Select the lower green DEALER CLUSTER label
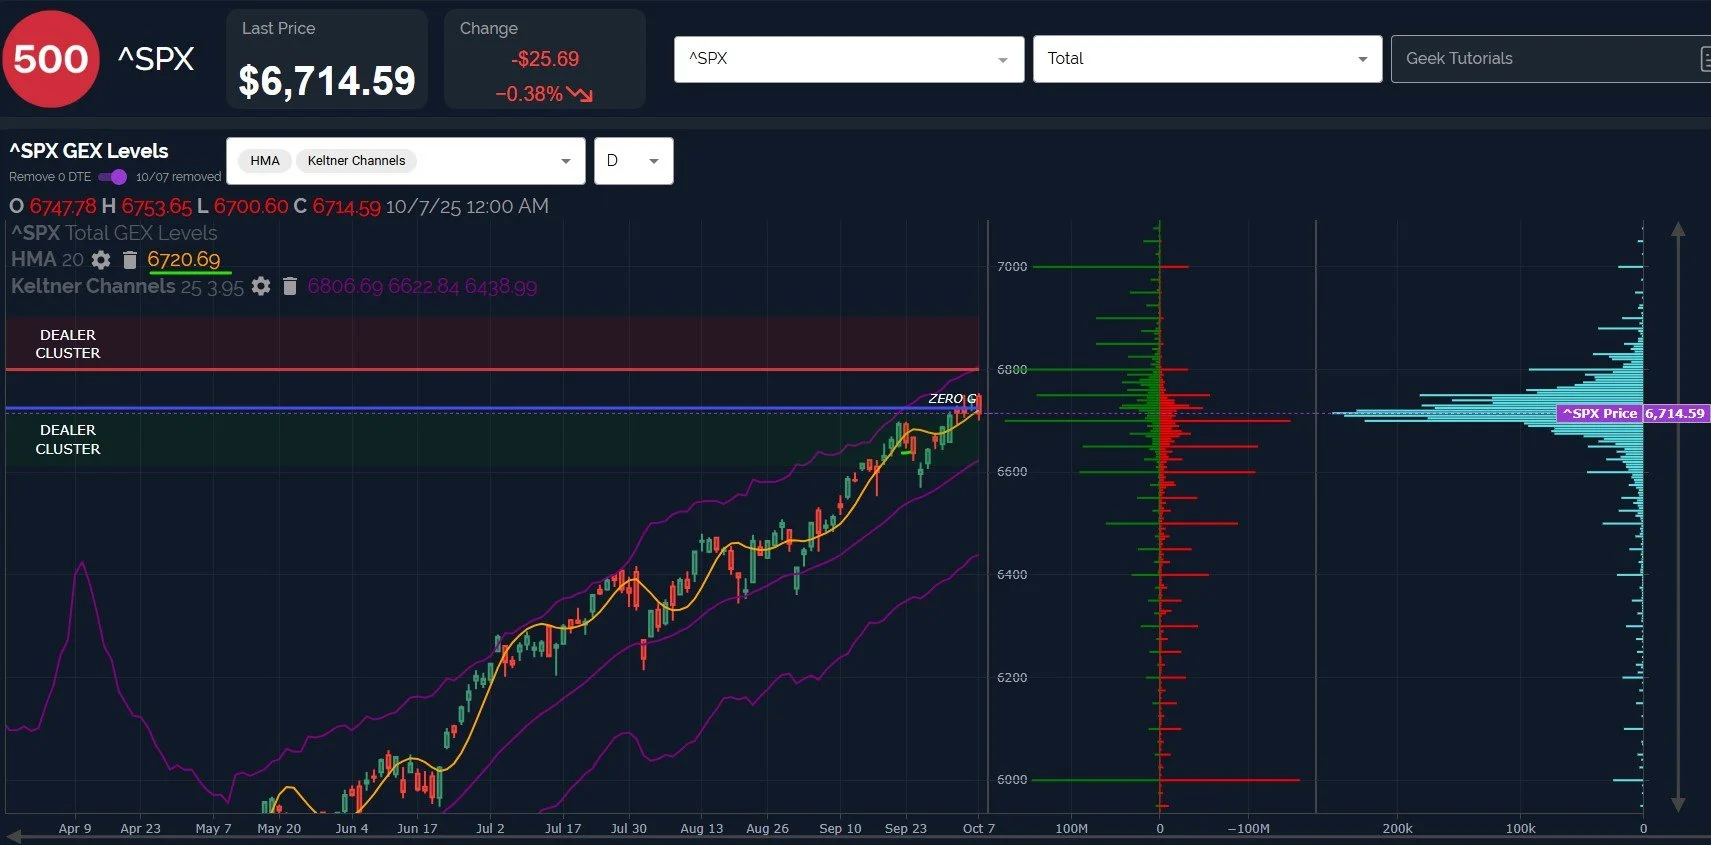 pos(68,439)
